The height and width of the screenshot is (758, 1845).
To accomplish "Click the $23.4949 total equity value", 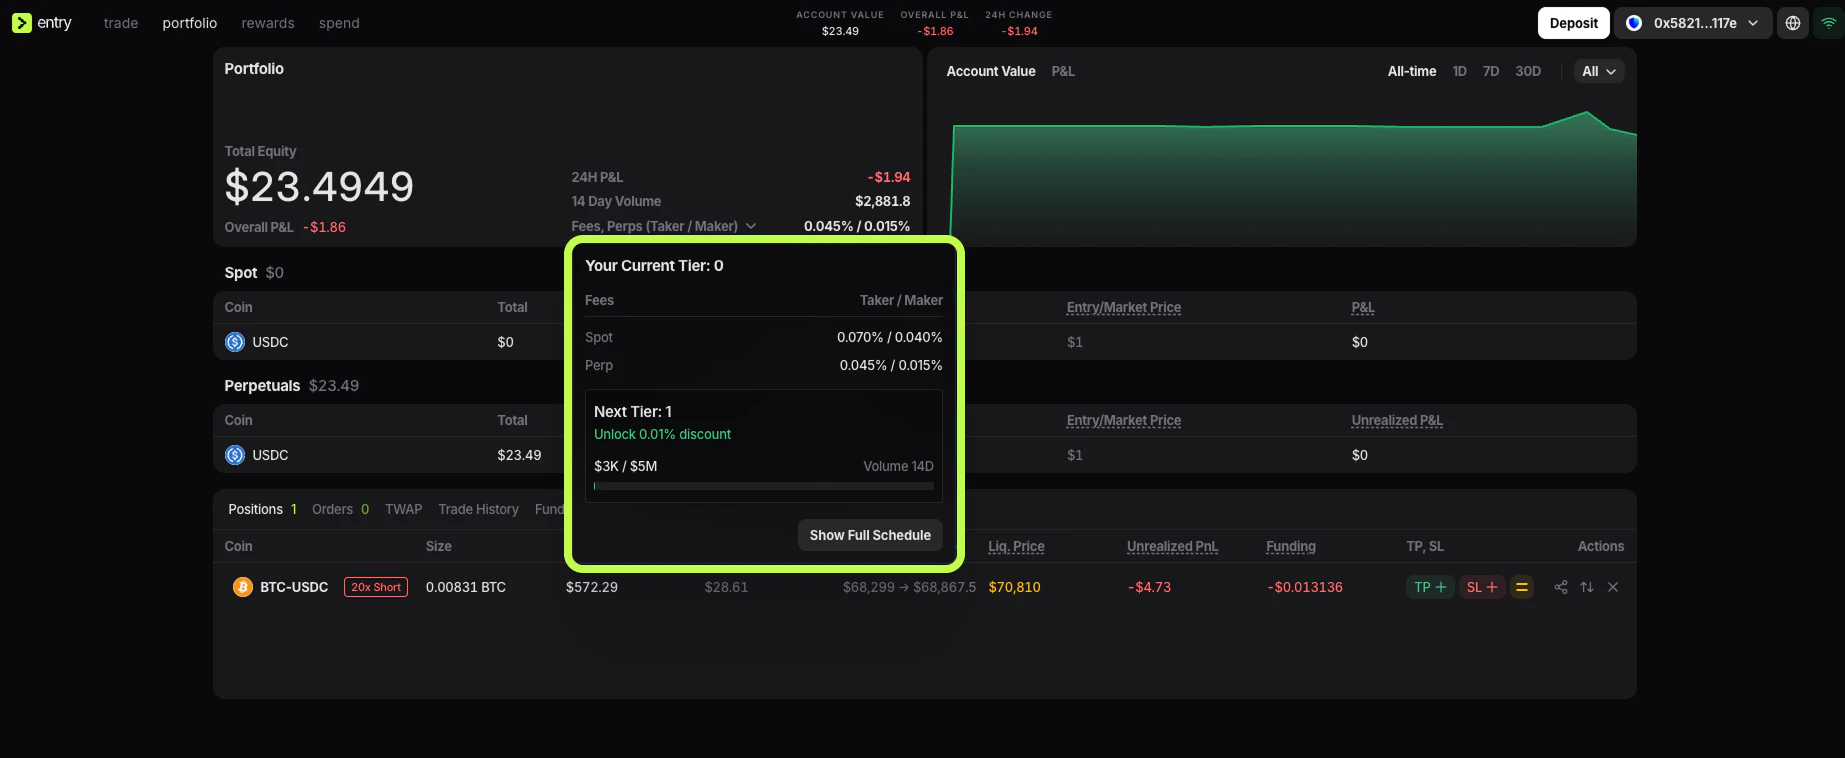I will [319, 187].
